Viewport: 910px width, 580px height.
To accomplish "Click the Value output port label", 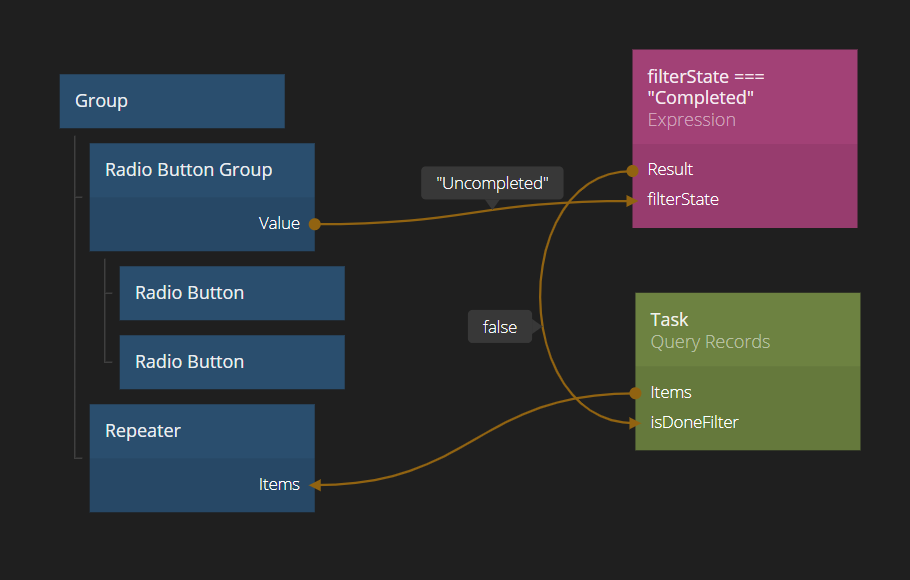I will [x=279, y=224].
